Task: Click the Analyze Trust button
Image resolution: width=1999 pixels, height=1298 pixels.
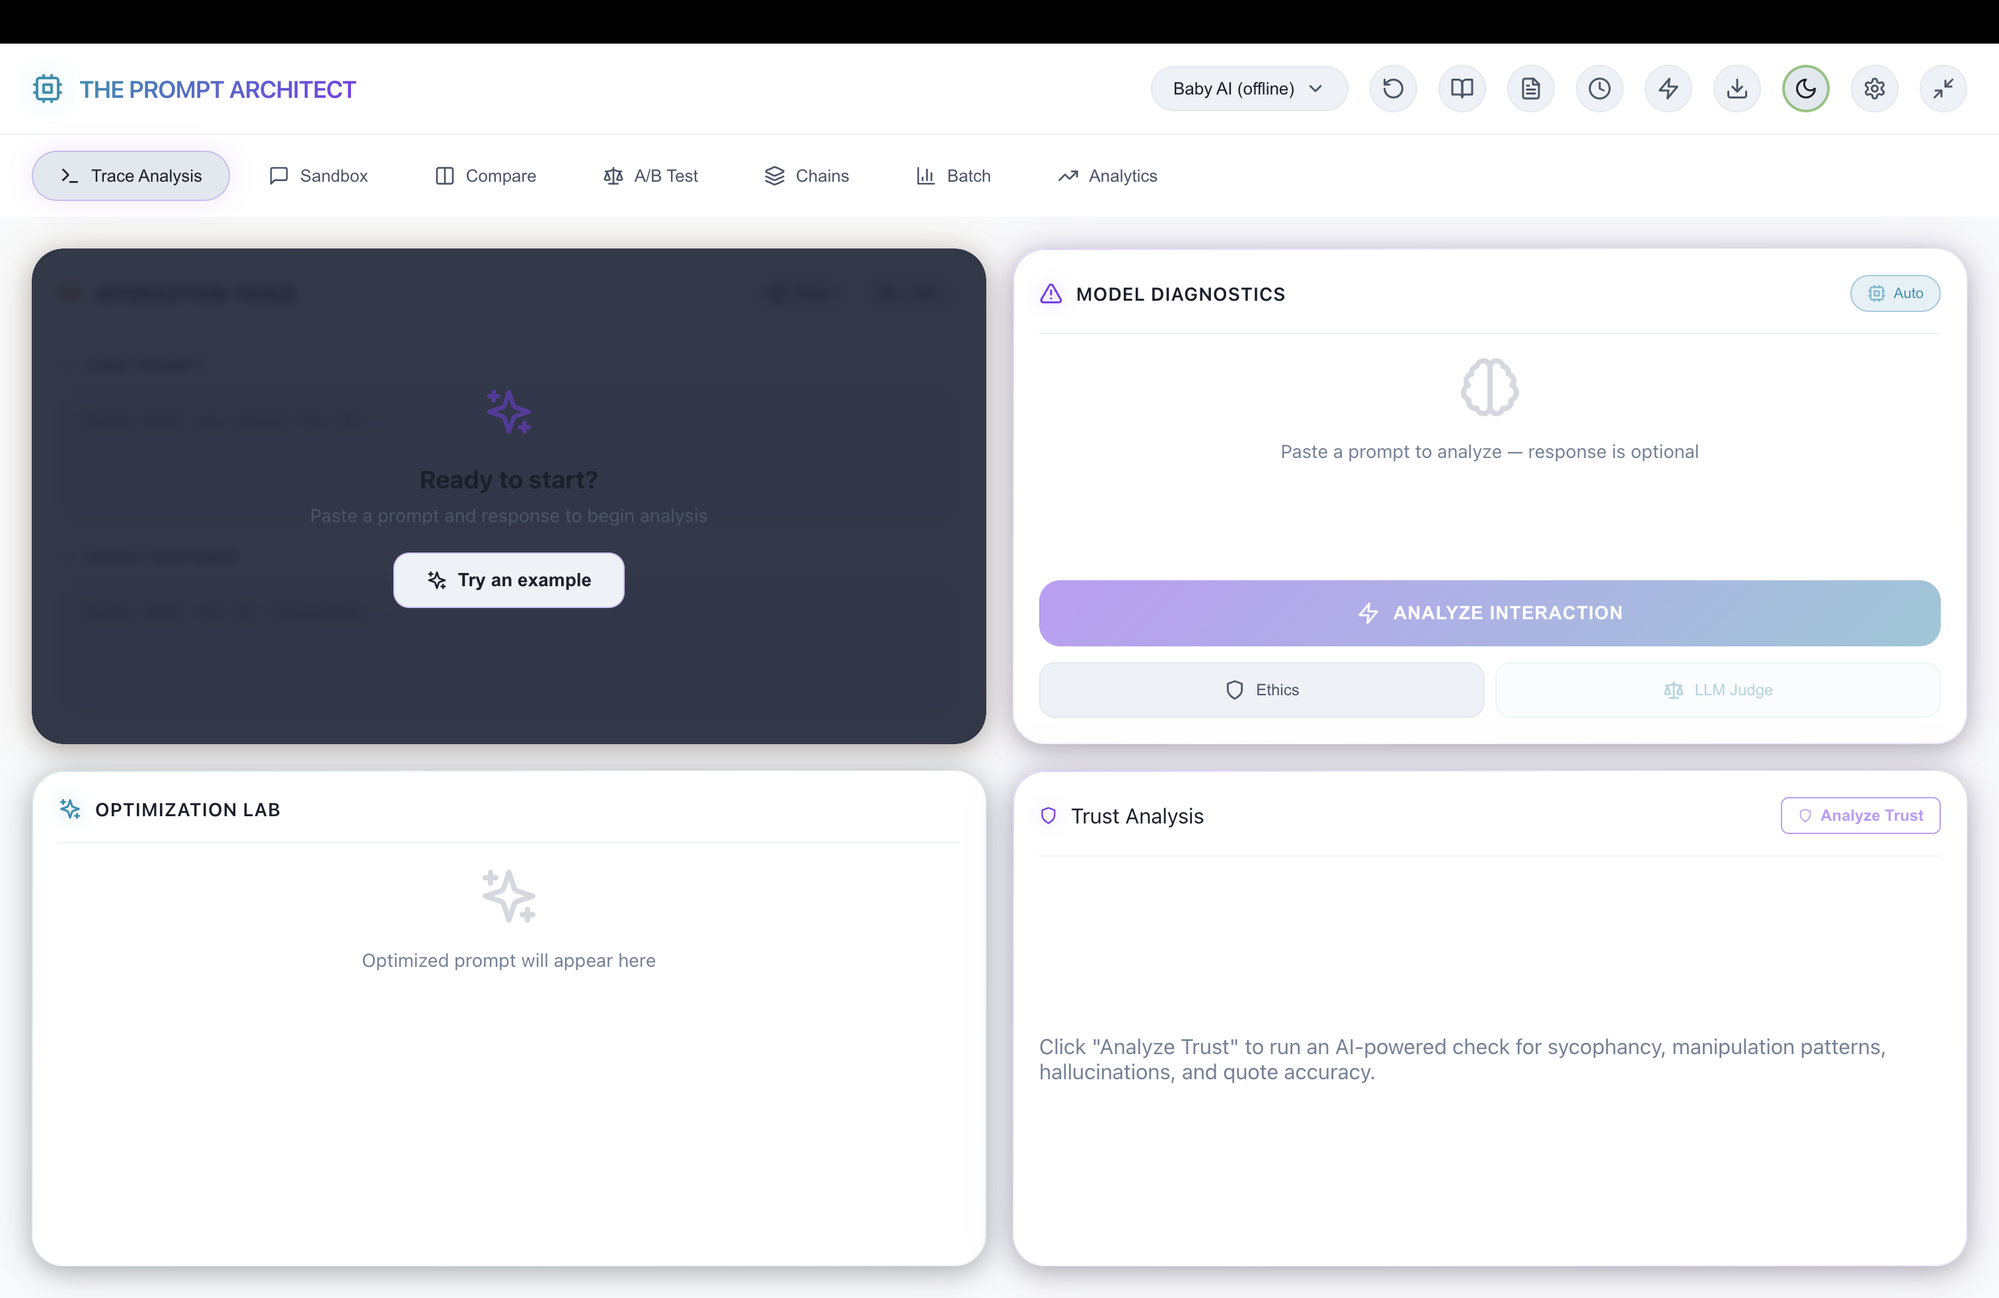Action: [x=1860, y=816]
